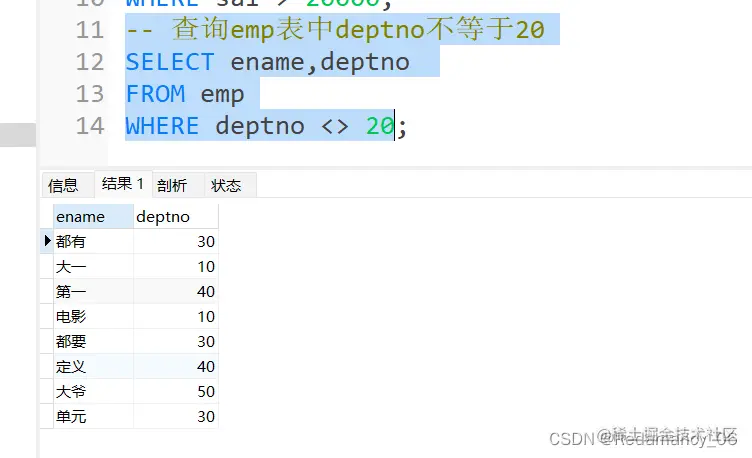The image size is (752, 458).
Task: Select deptno value 30 in 单元 row
Action: [x=176, y=416]
